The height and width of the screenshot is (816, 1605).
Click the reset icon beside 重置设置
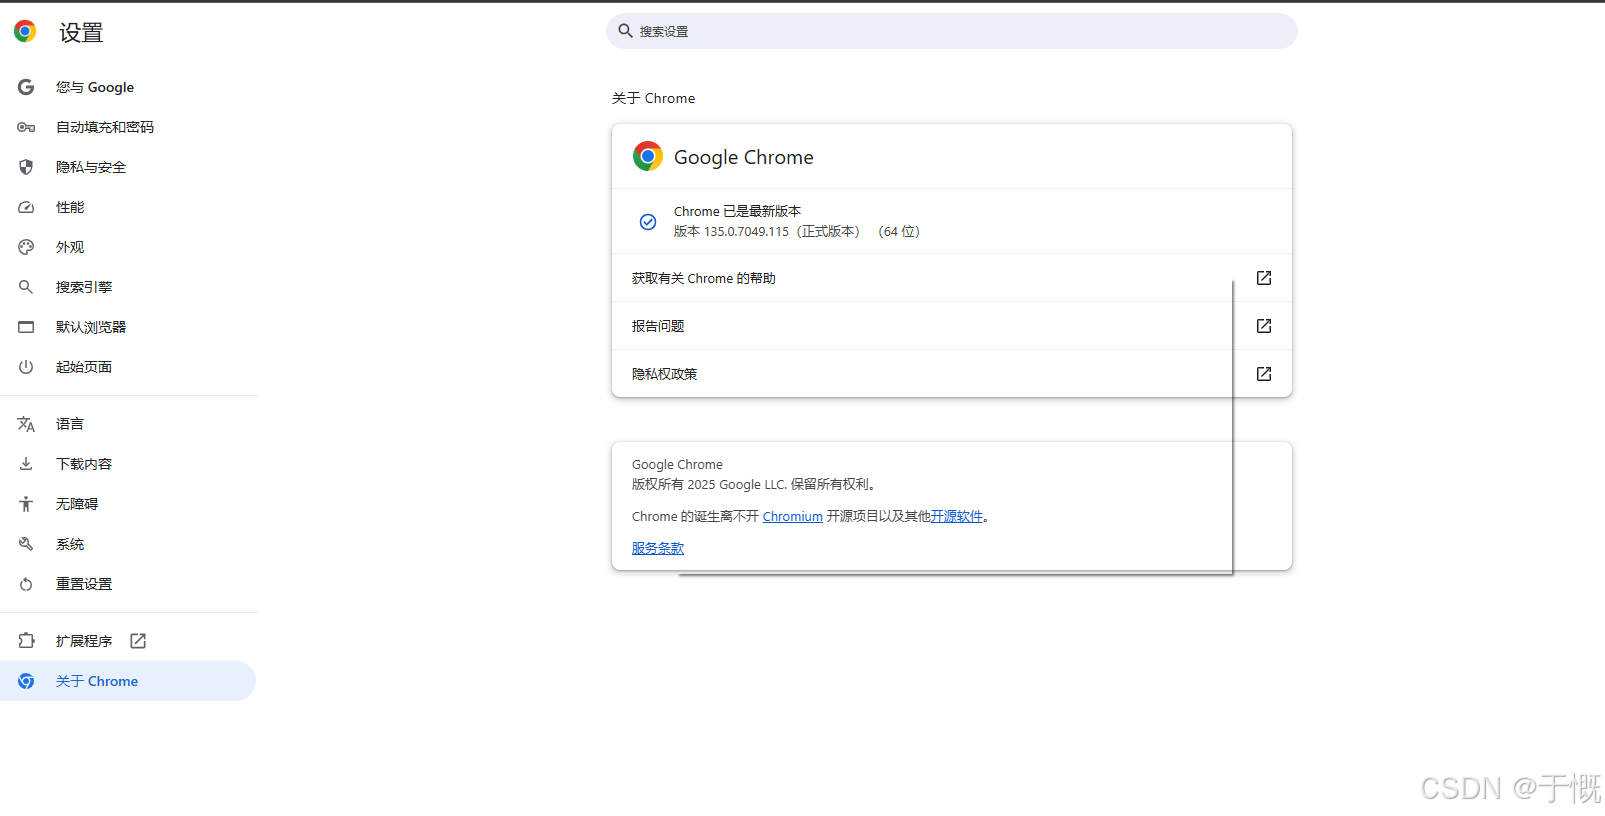click(26, 584)
